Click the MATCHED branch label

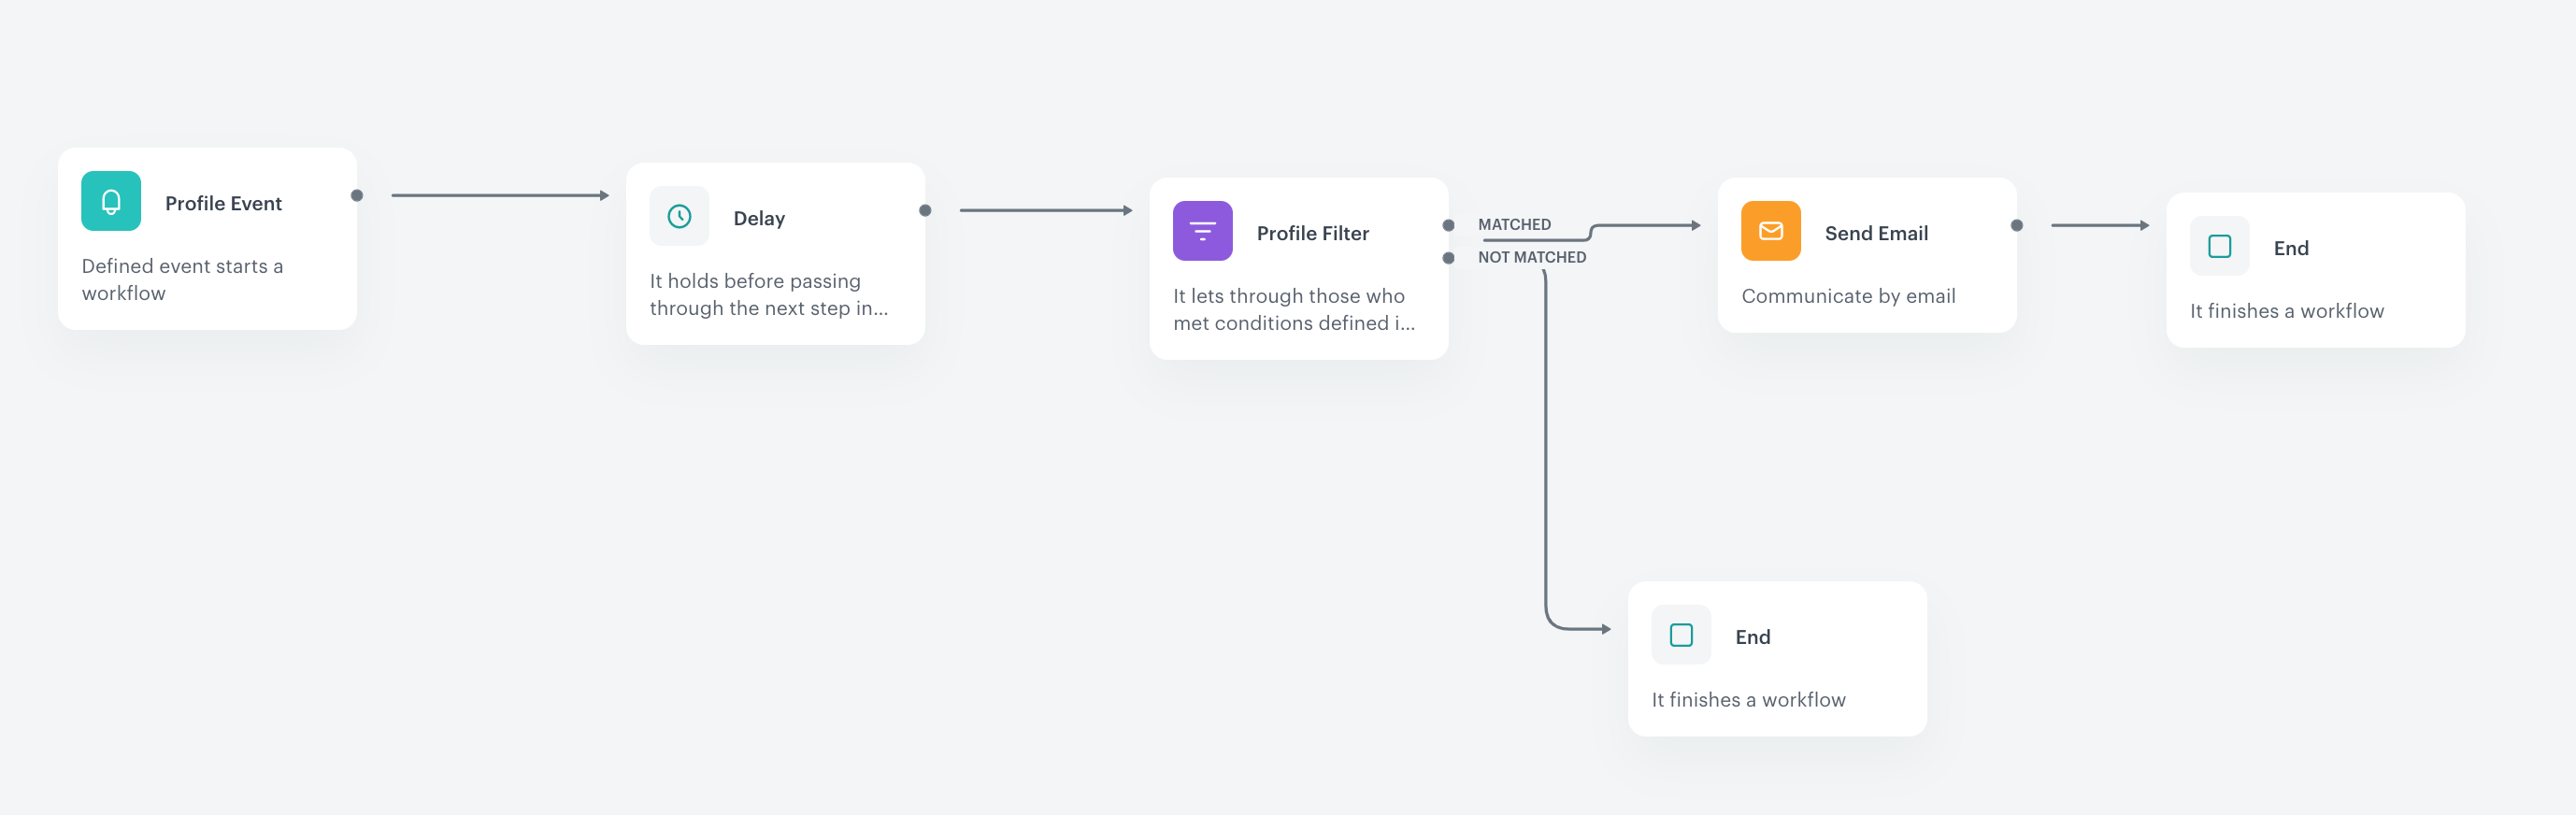[1514, 224]
